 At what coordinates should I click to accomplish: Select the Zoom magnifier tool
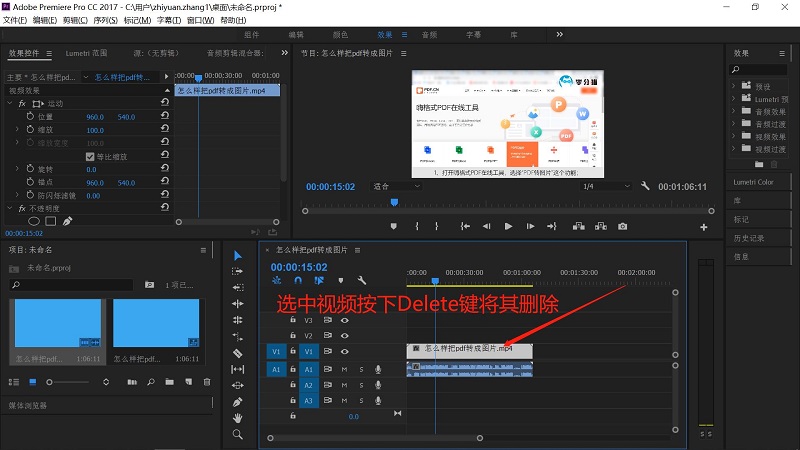(x=238, y=434)
